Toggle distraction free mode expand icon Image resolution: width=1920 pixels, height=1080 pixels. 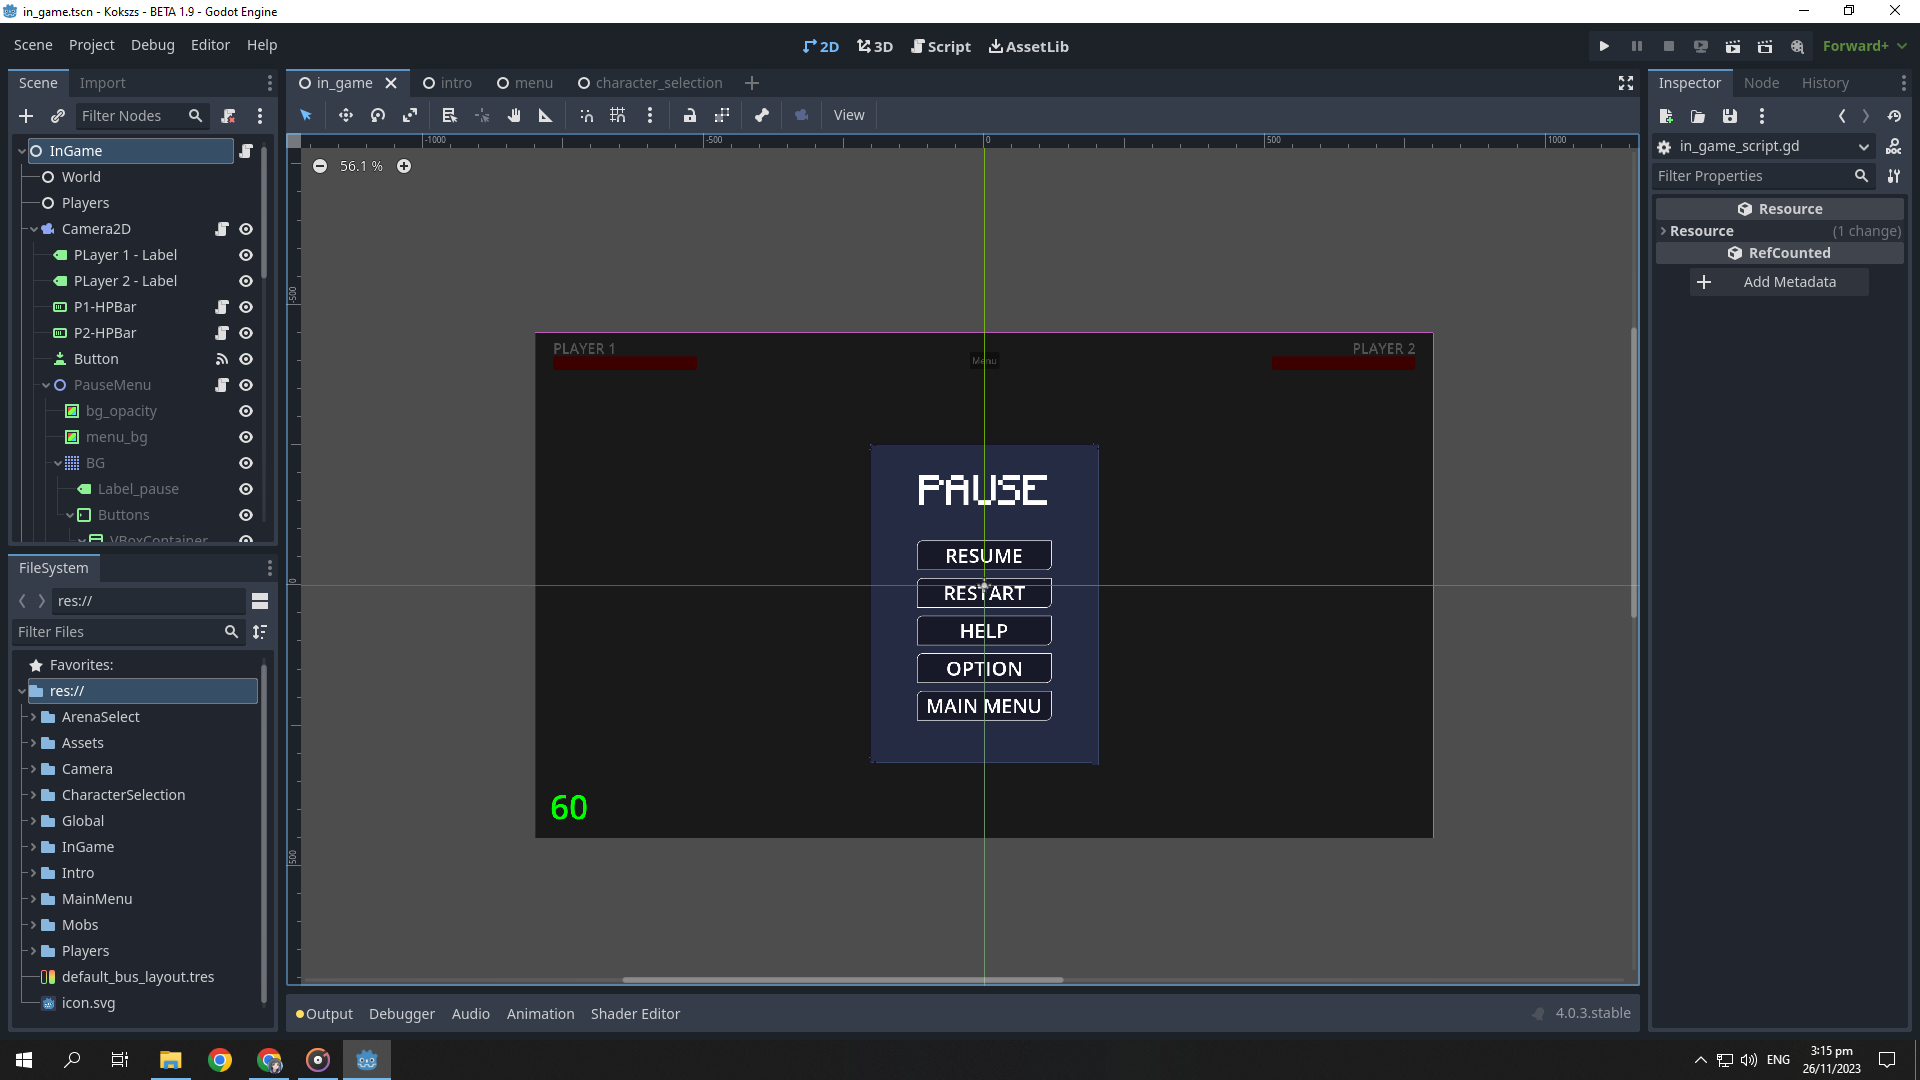tap(1626, 83)
